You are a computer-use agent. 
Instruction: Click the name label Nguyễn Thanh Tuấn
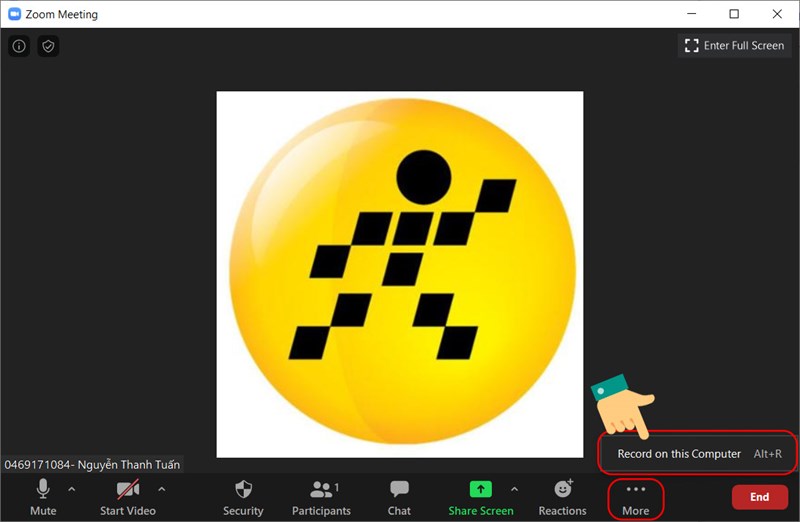click(x=92, y=464)
